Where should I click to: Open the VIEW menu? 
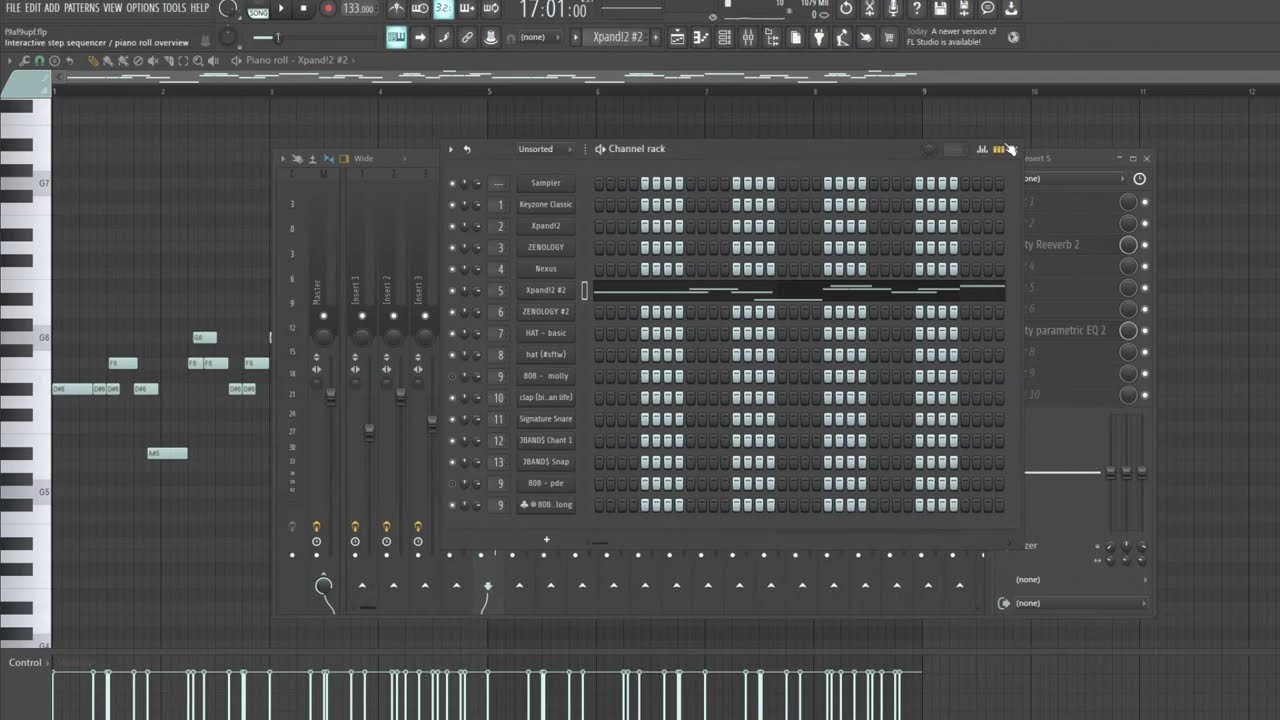tap(113, 8)
